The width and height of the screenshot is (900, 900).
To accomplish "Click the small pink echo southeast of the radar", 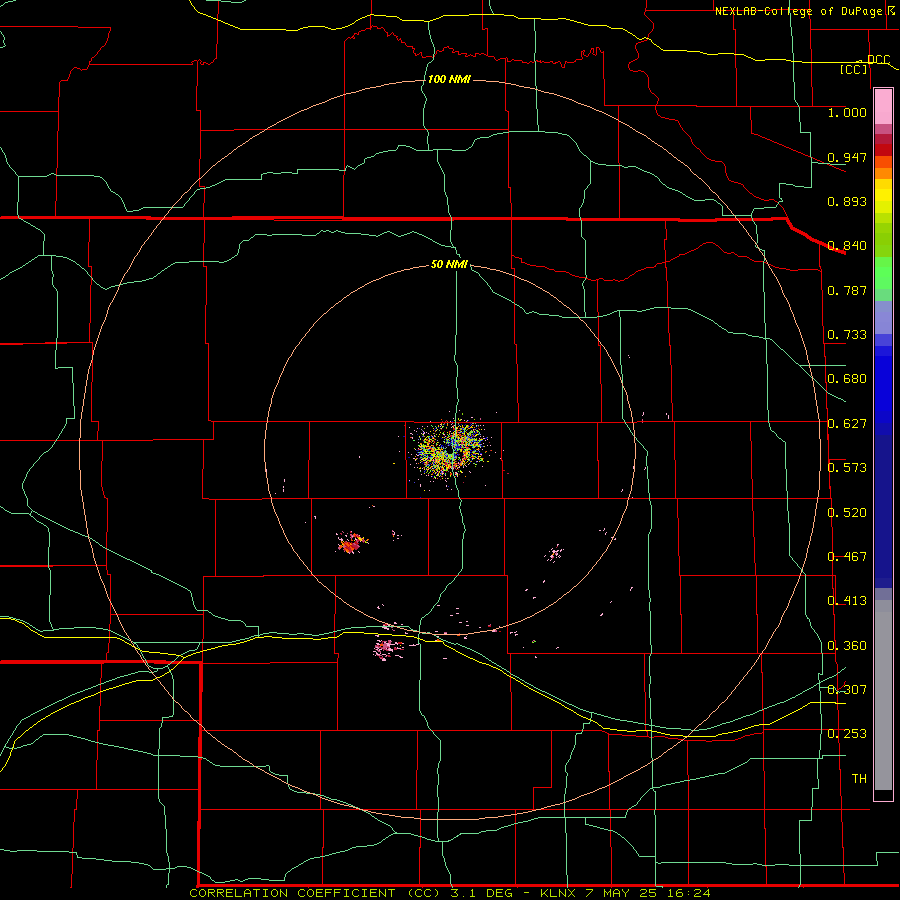I will pyautogui.click(x=555, y=554).
